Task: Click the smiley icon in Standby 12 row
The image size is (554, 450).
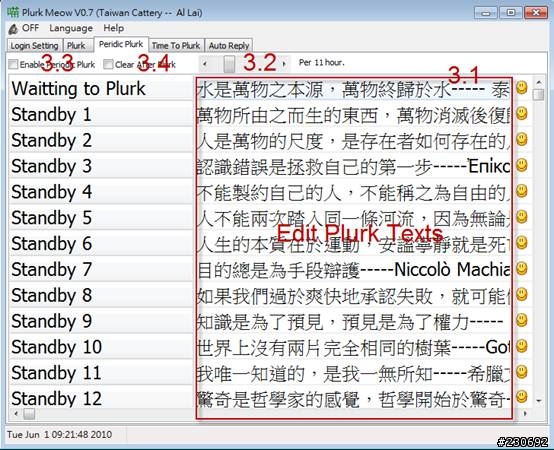Action: (521, 397)
